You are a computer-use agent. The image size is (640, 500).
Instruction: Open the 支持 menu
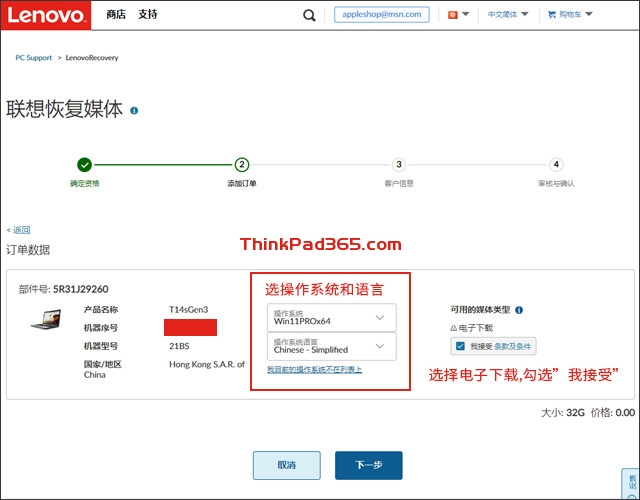pos(147,14)
